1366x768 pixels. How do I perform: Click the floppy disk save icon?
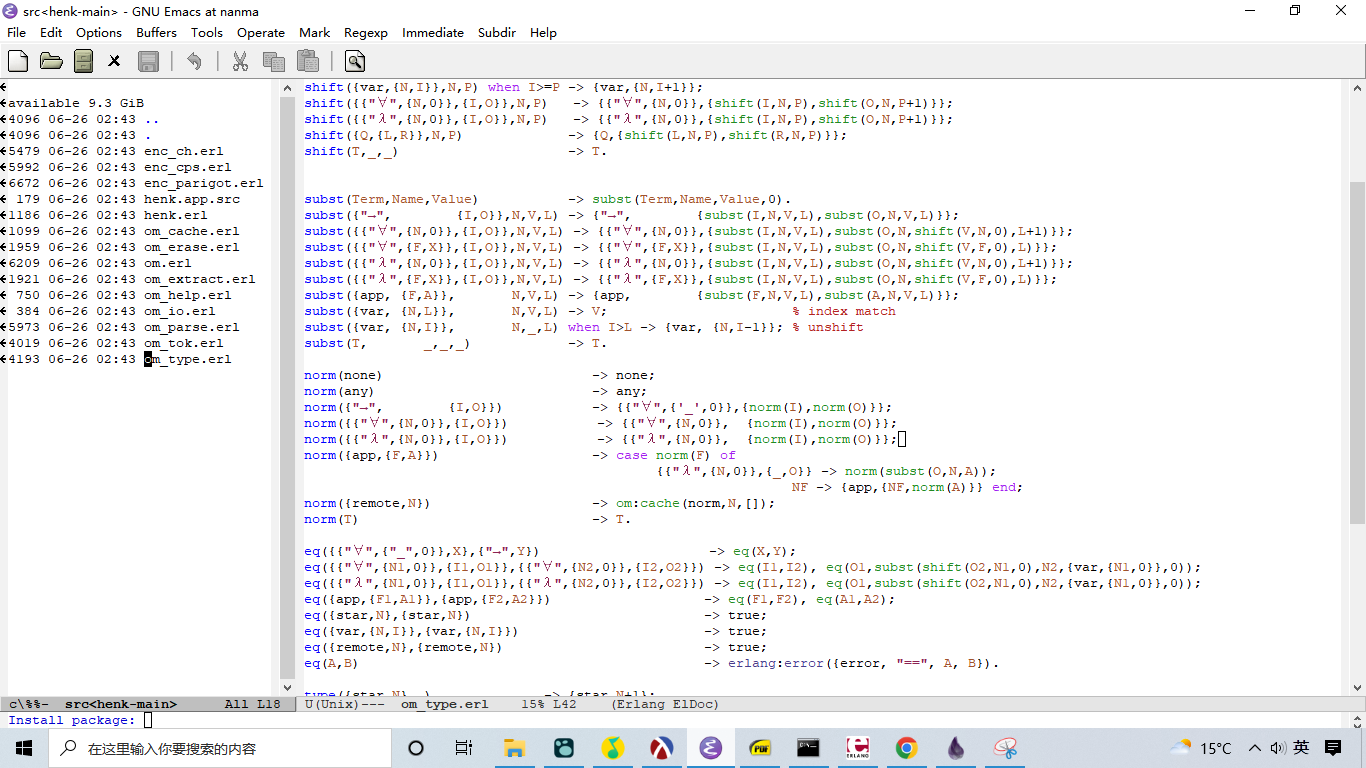(148, 62)
